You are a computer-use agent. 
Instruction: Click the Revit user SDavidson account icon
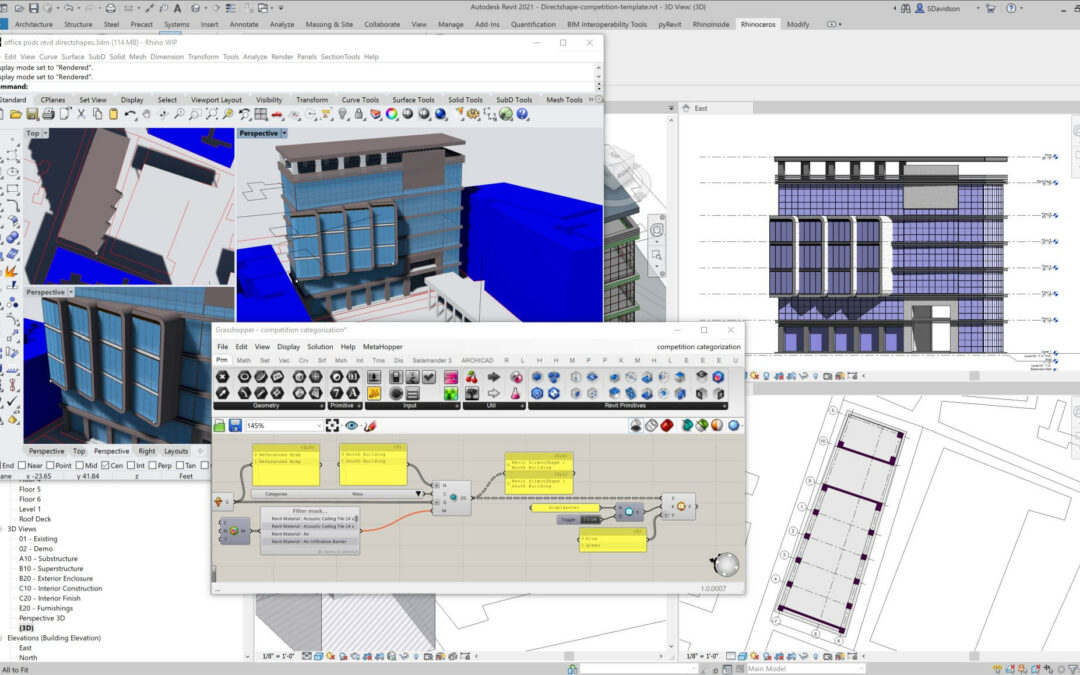[x=920, y=8]
